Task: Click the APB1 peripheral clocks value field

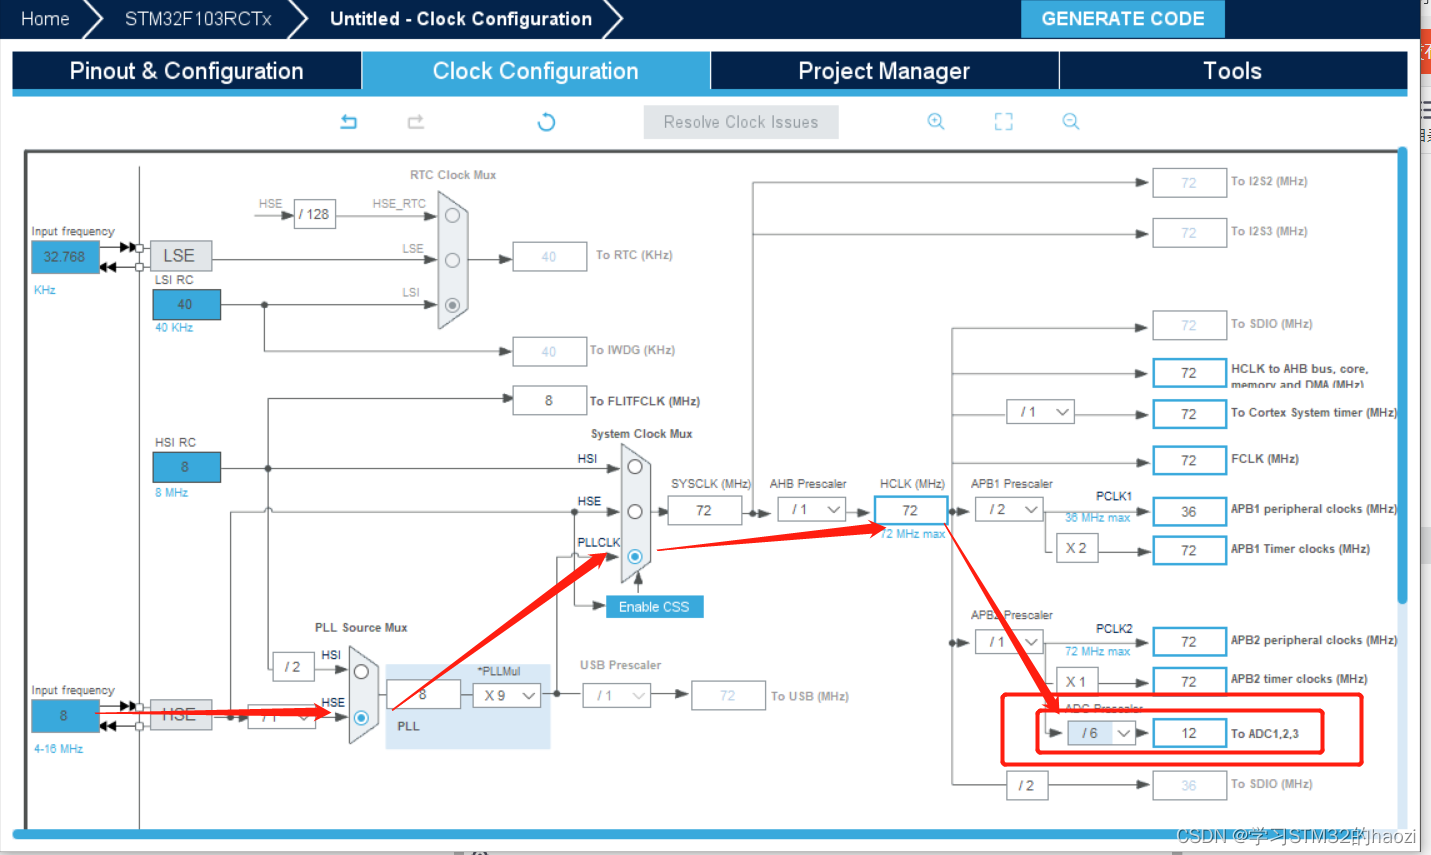Action: coord(1189,511)
